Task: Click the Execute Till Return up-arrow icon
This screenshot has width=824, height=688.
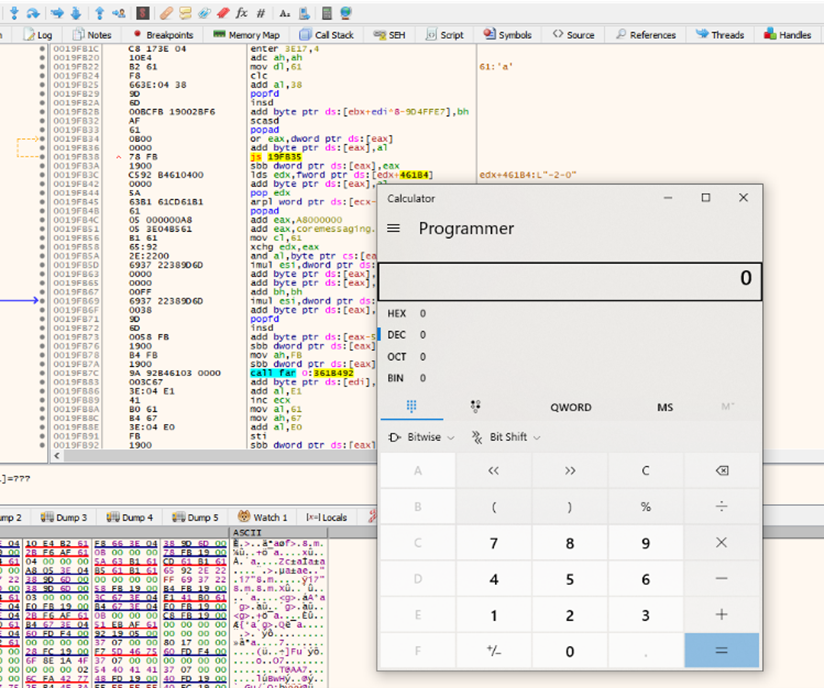Action: (x=99, y=13)
